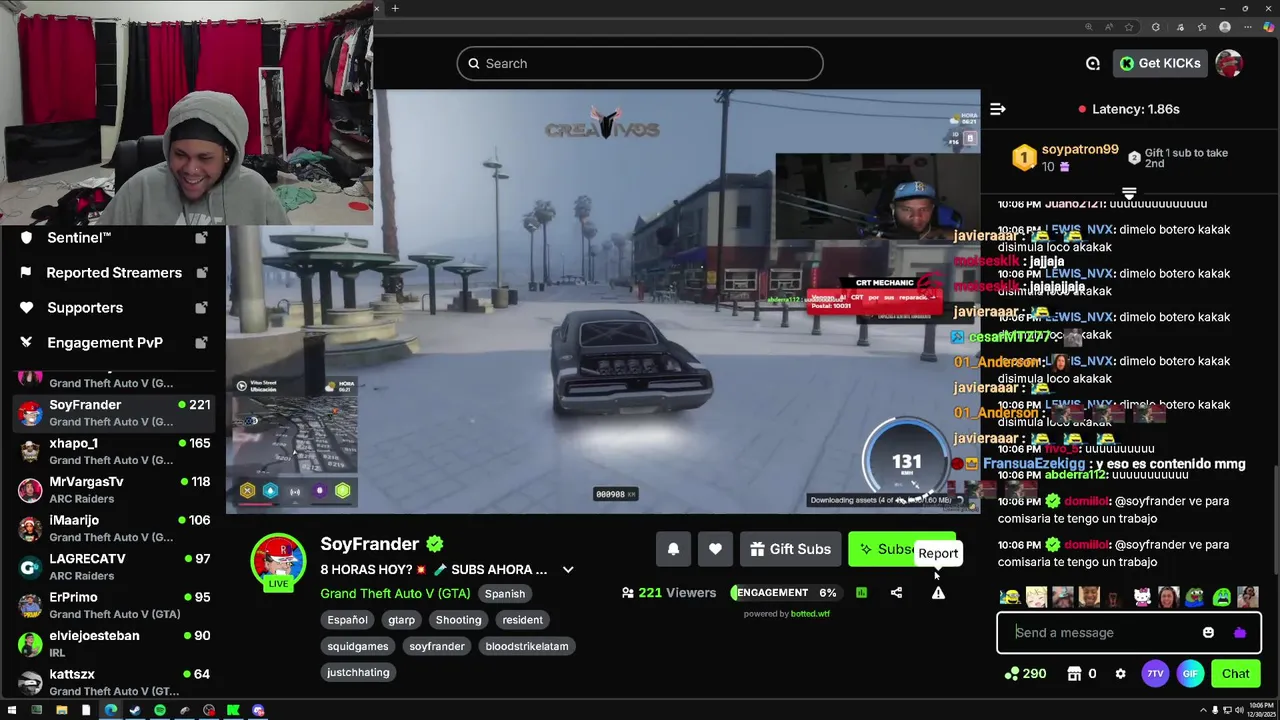Viewport: 1280px width, 720px height.
Task: Click SoyFrander streamer avatar with LIVE badge
Action: 278,562
